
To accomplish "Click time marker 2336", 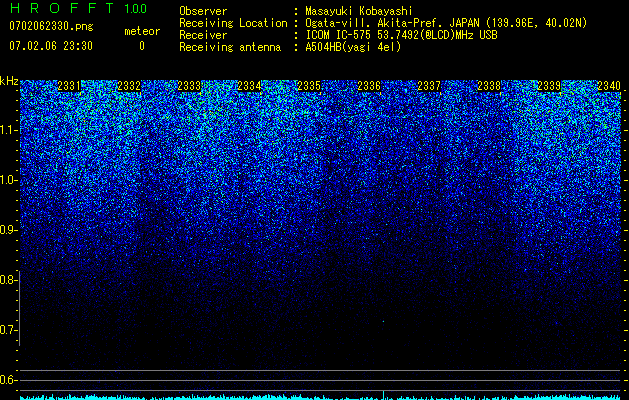I will click(x=369, y=86).
